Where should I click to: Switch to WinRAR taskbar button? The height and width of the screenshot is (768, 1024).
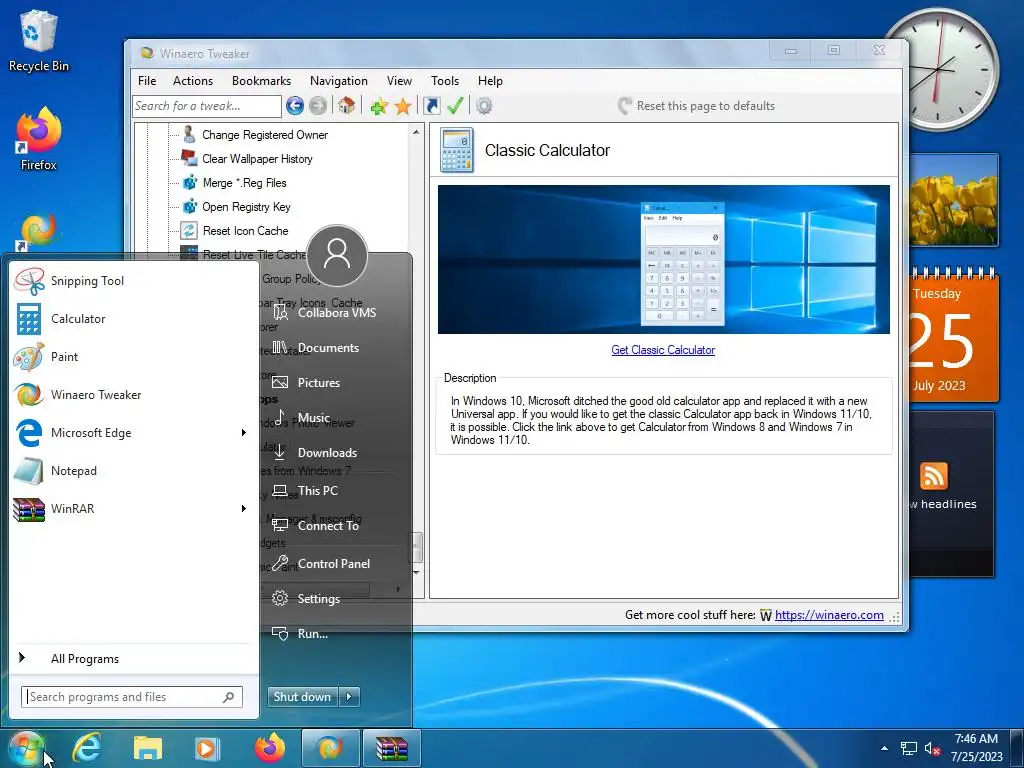tap(391, 748)
